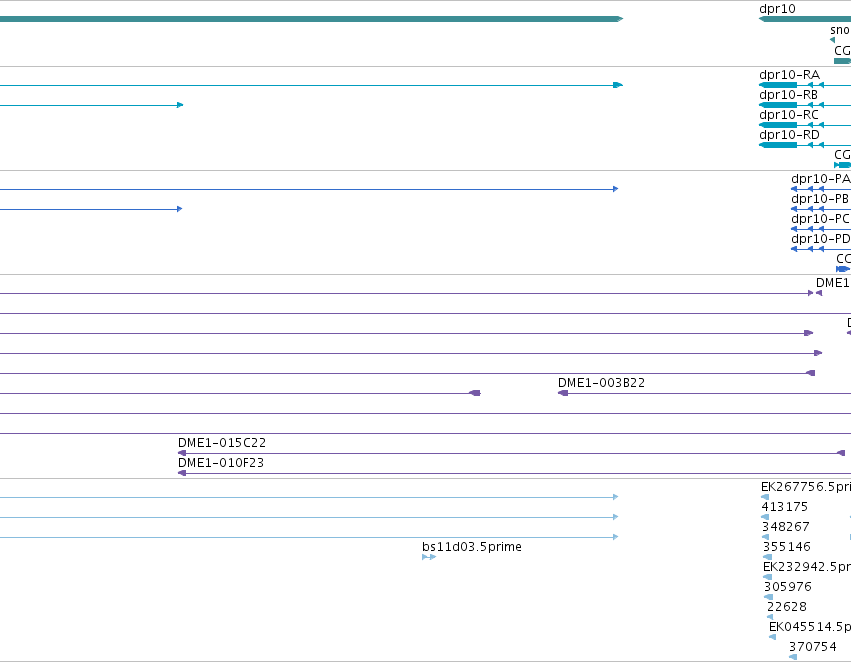Select the purple line of clone DME1-010F23

pos(515,473)
